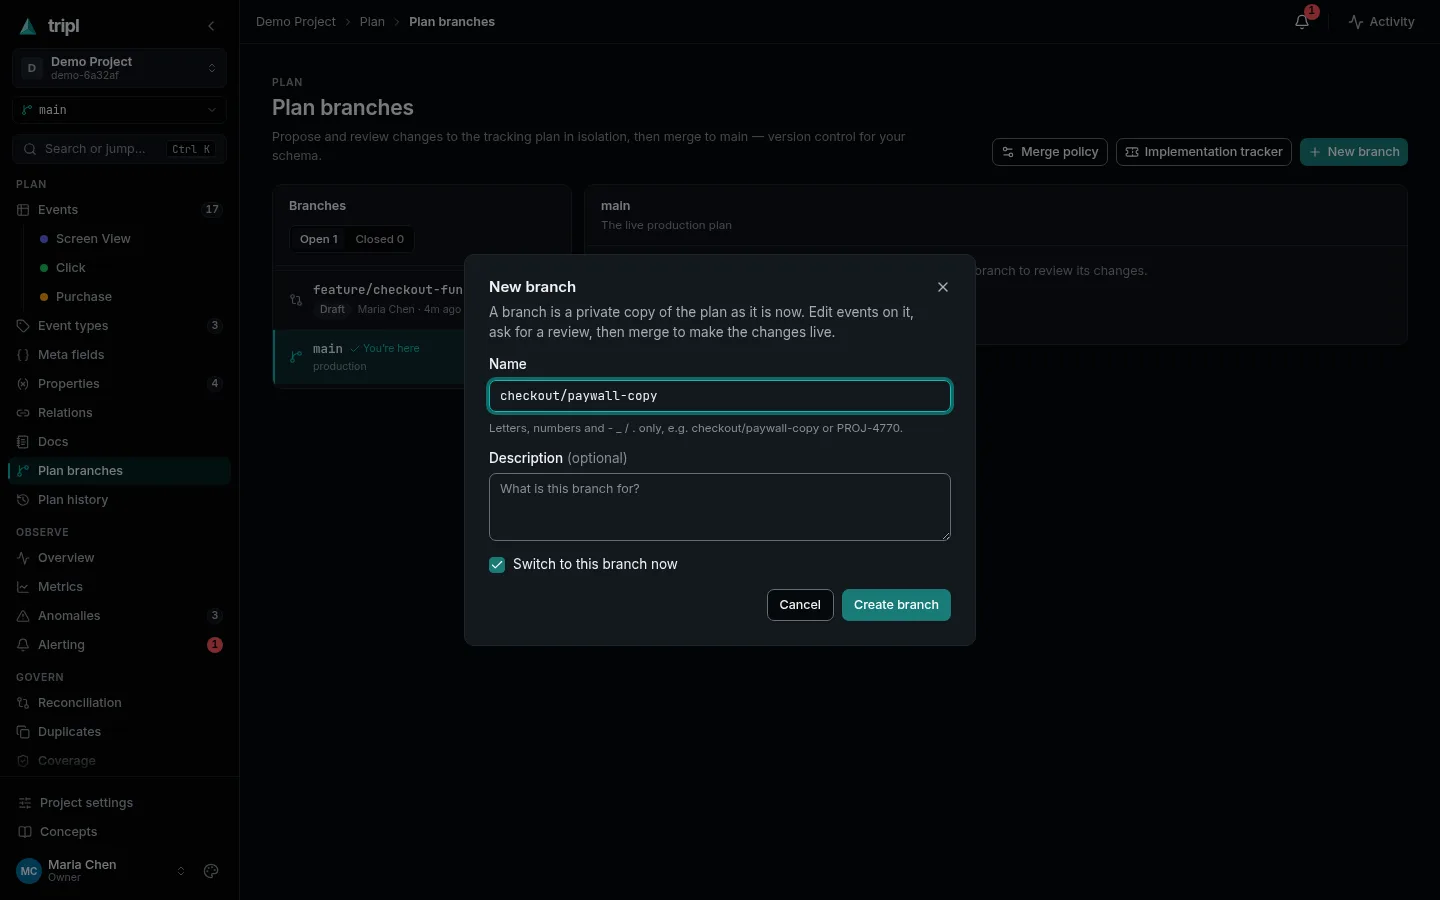The image size is (1440, 900).
Task: Open Plan history in the sidebar
Action: click(x=120, y=500)
